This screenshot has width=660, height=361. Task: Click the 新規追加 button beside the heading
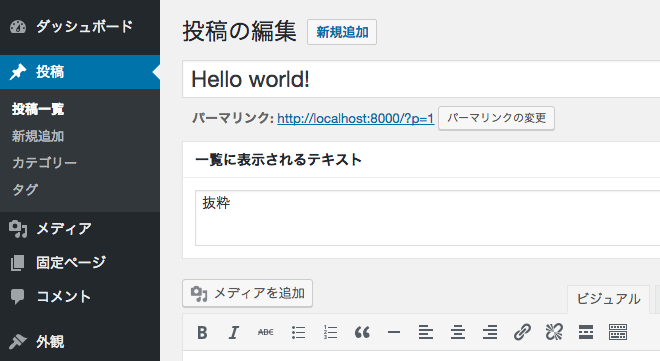coord(342,32)
